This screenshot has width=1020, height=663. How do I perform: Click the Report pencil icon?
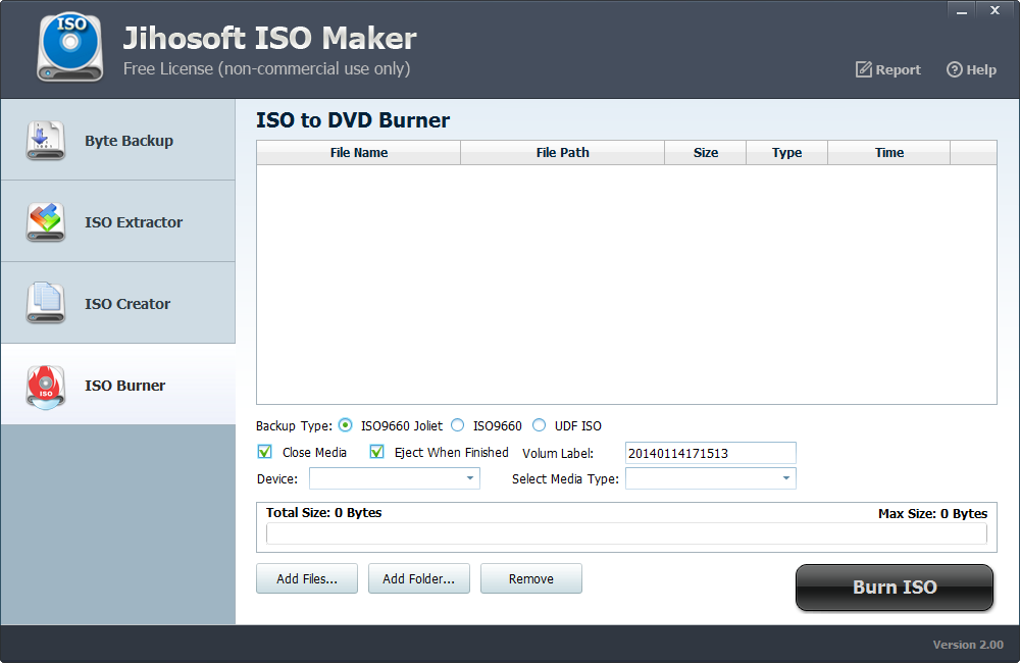[x=863, y=70]
